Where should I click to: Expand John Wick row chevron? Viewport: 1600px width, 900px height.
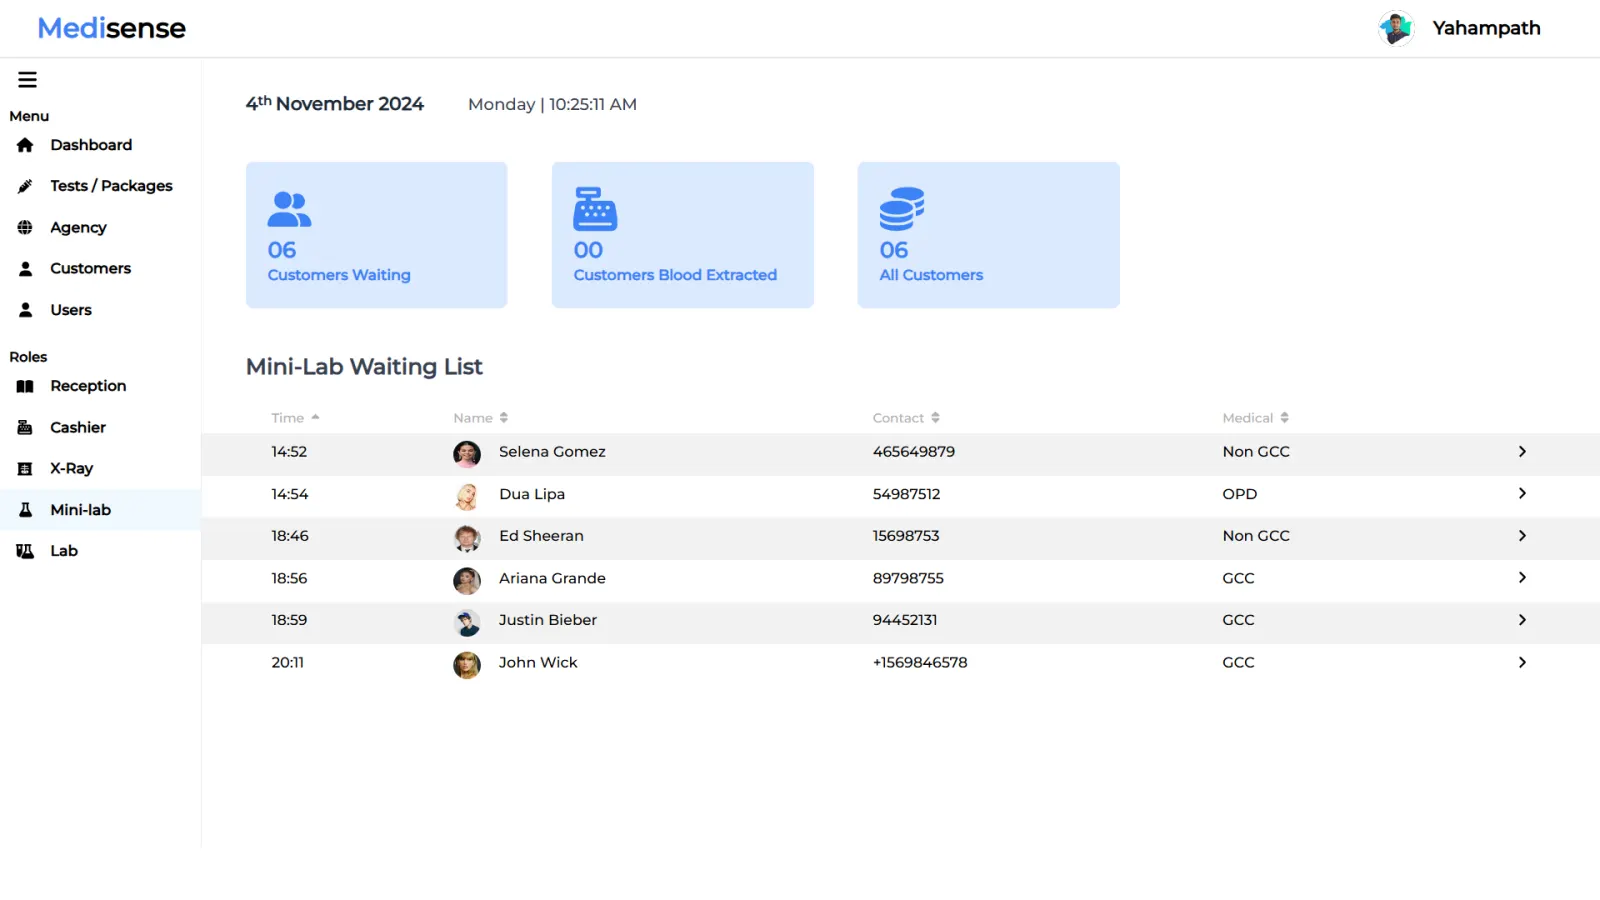[x=1522, y=663]
